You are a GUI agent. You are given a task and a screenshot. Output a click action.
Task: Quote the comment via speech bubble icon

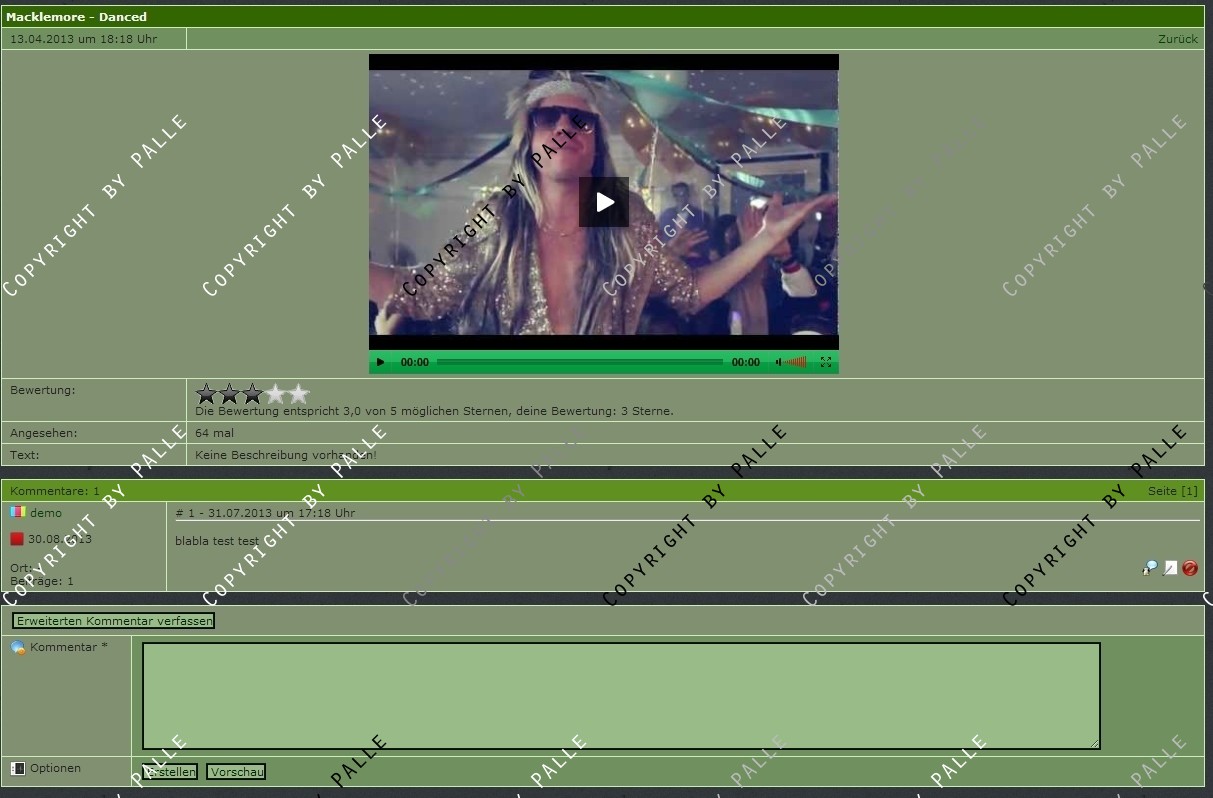click(1150, 568)
